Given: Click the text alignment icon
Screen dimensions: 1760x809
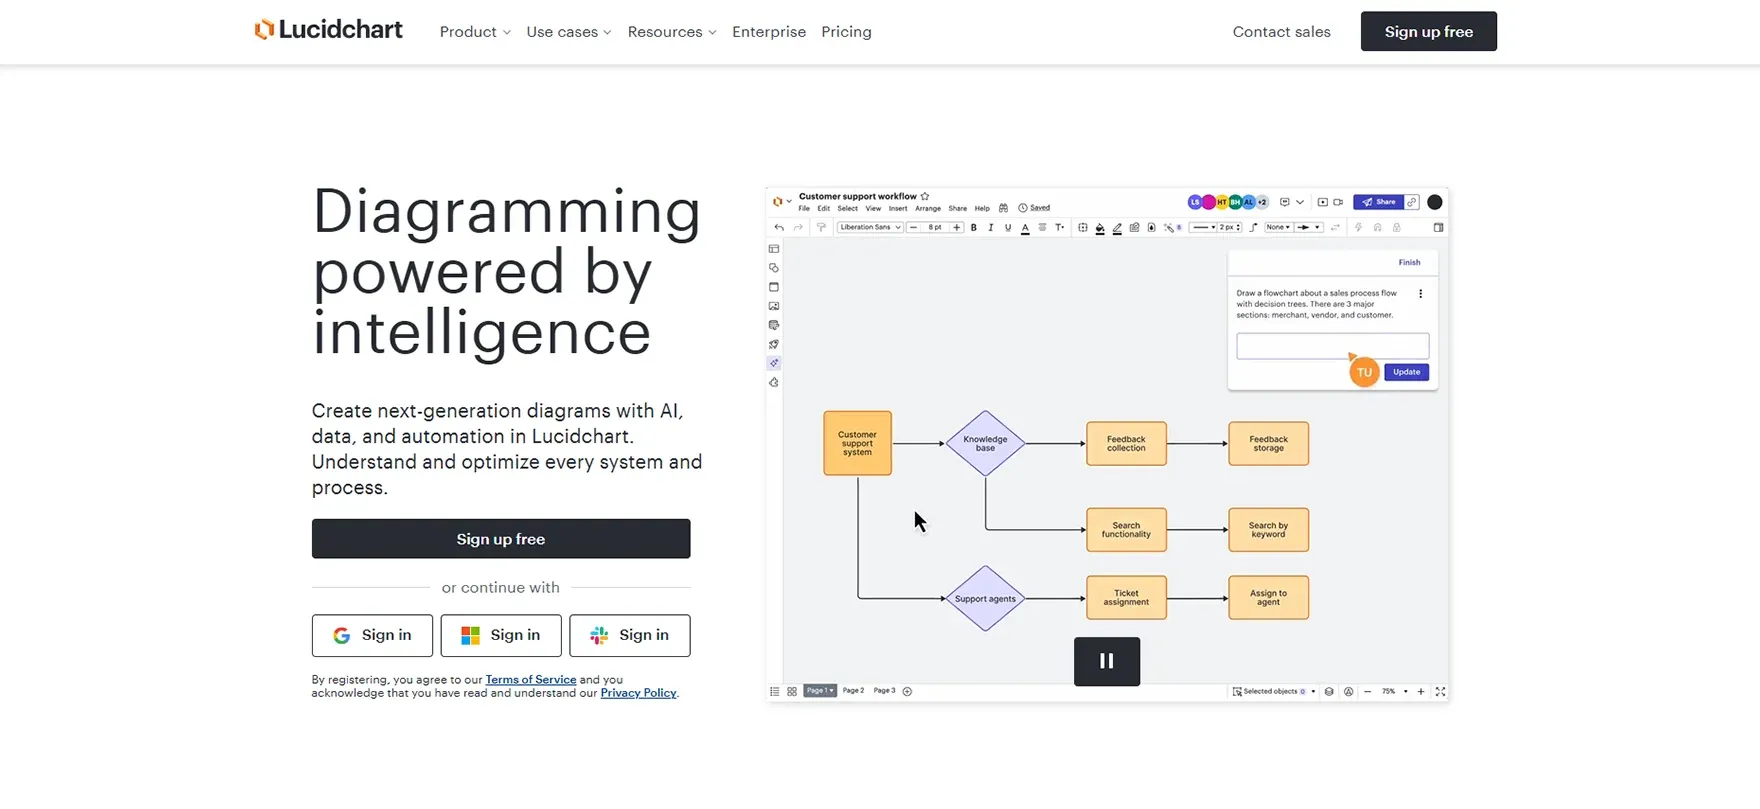Looking at the screenshot, I should coord(1042,227).
